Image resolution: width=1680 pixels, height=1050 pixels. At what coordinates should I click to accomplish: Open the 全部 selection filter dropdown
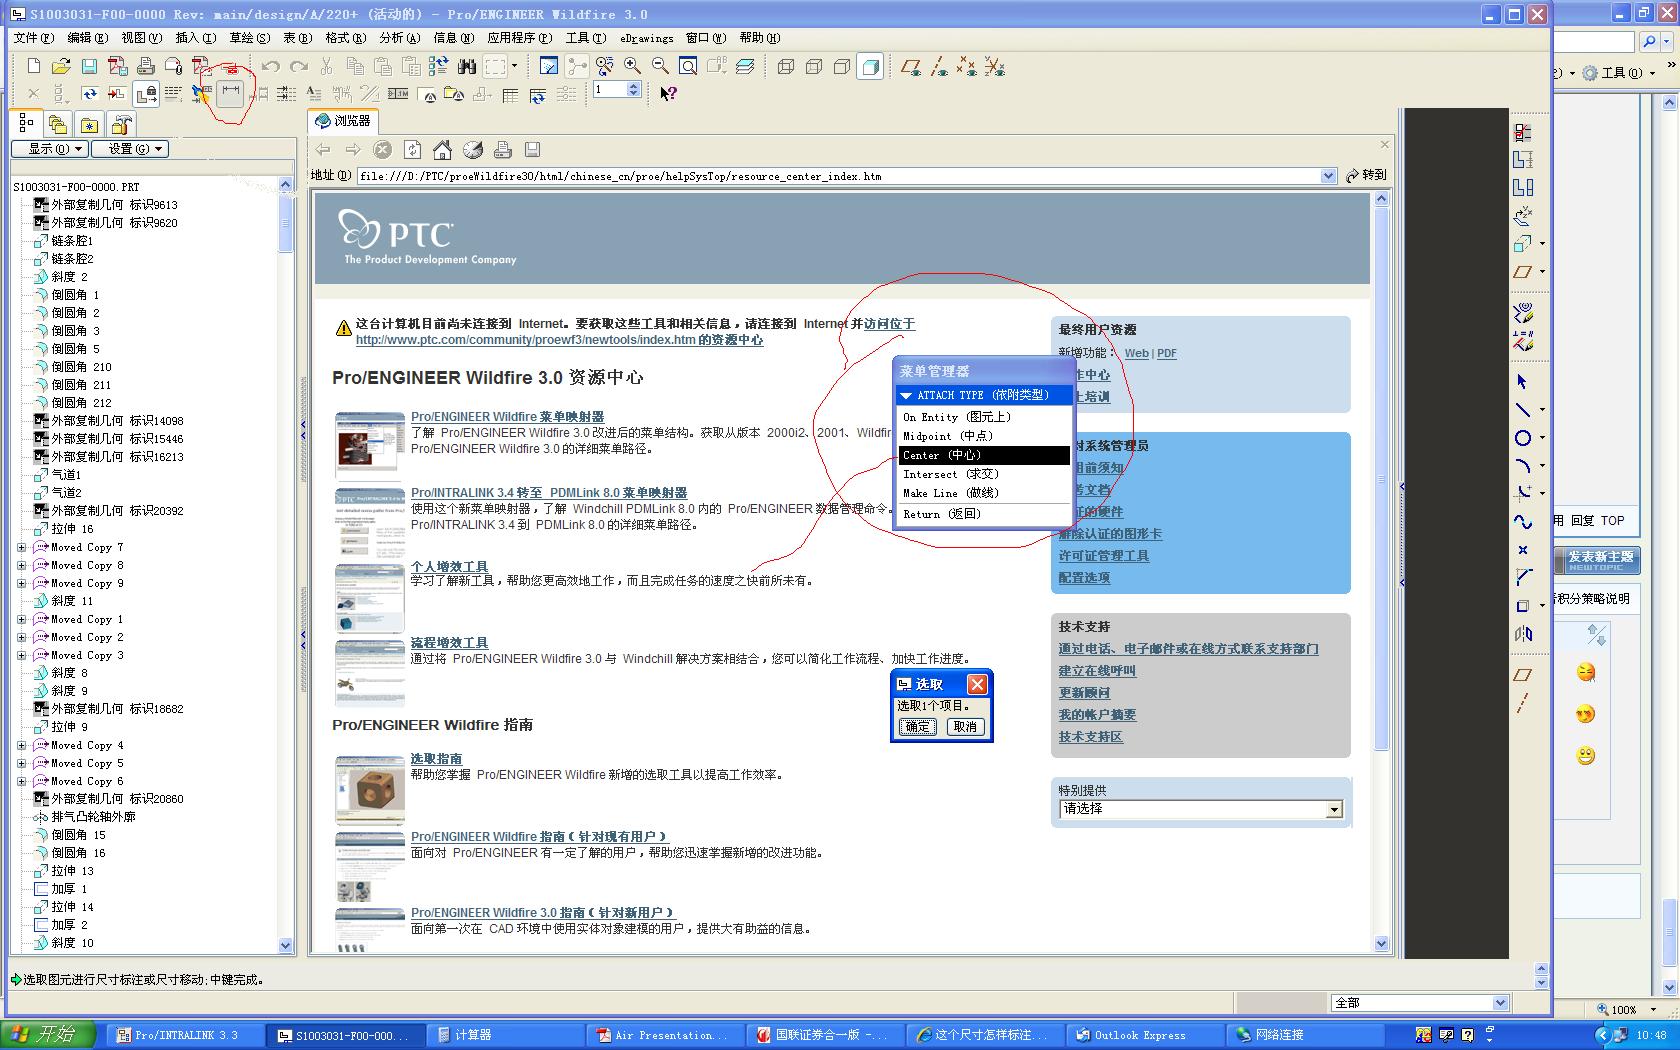pyautogui.click(x=1419, y=1002)
